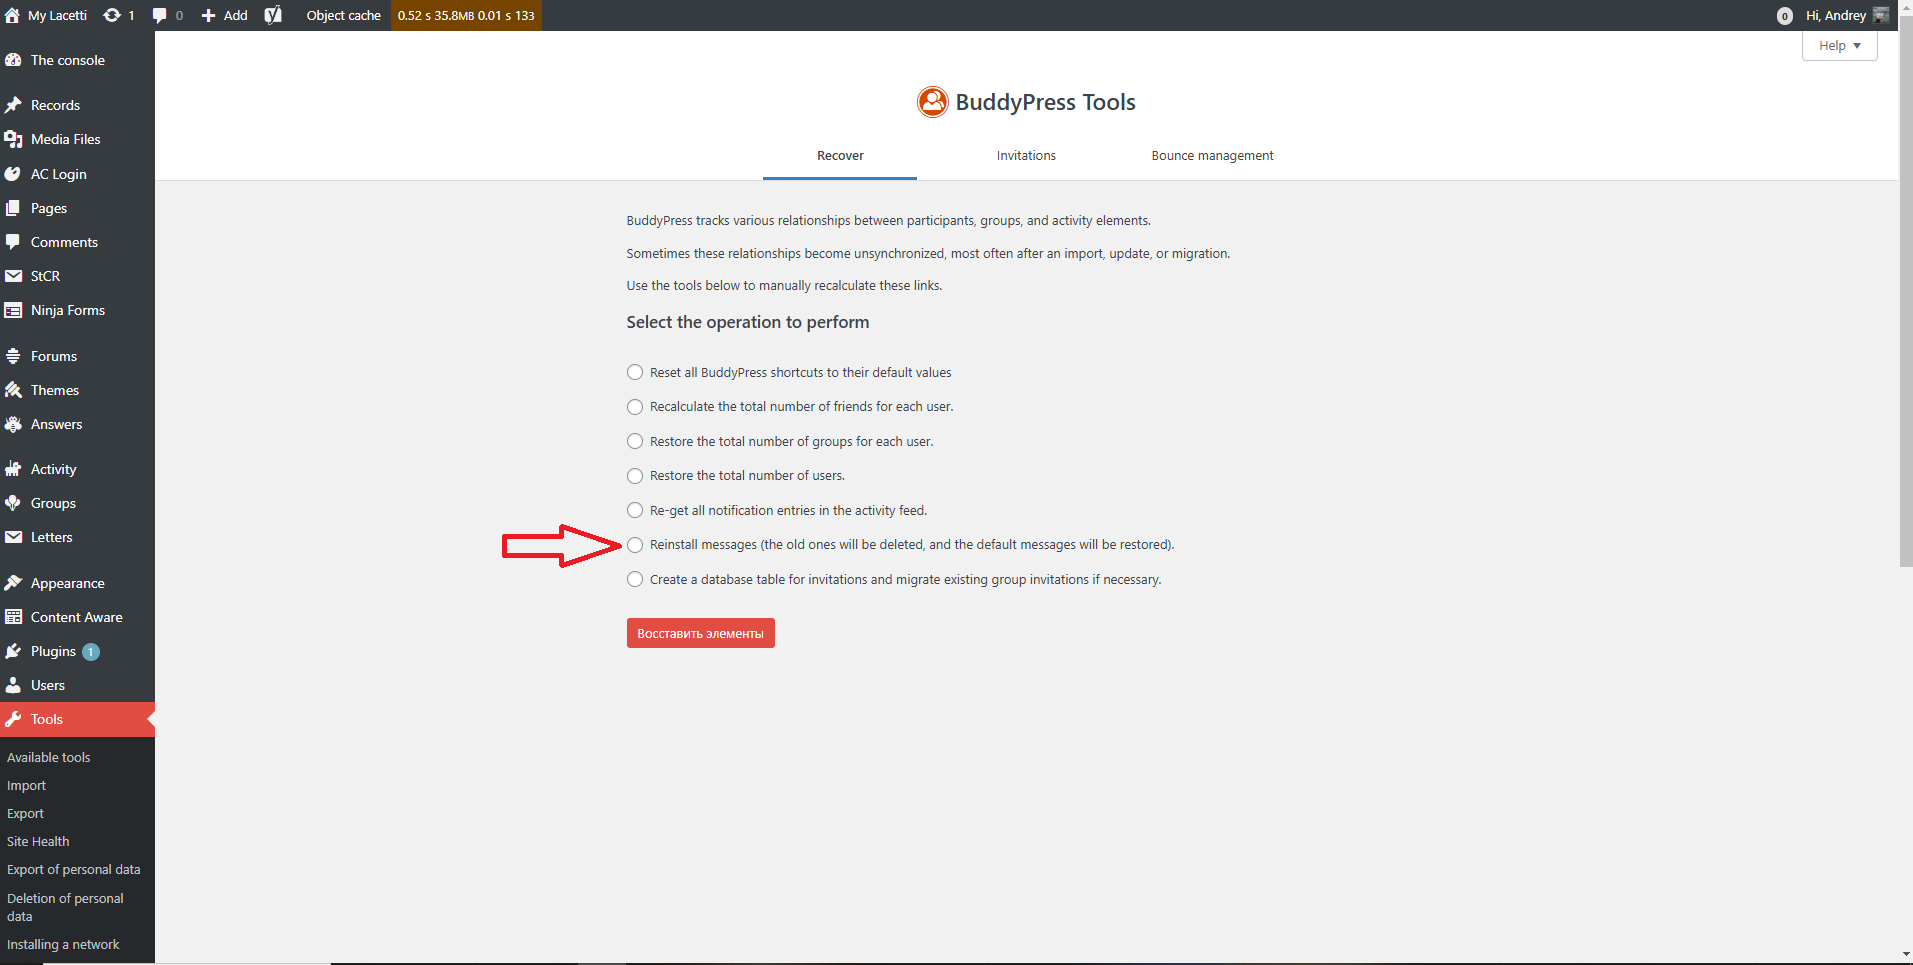Click the Plugins plug icon

click(x=13, y=651)
